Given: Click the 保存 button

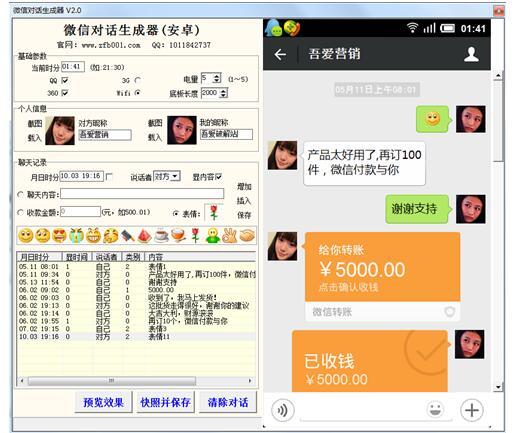Looking at the screenshot, I should (244, 215).
